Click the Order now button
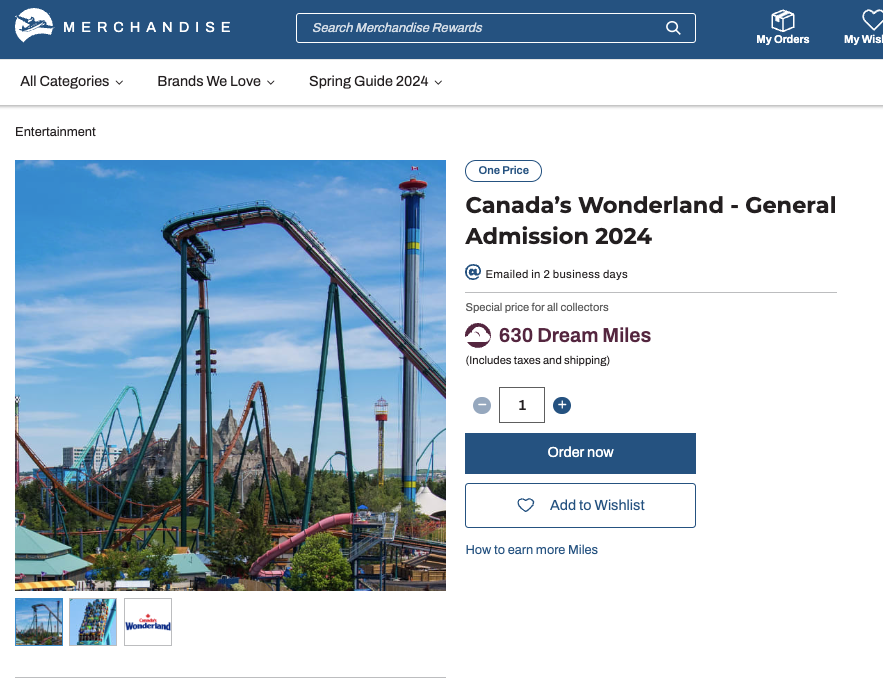 [x=580, y=453]
